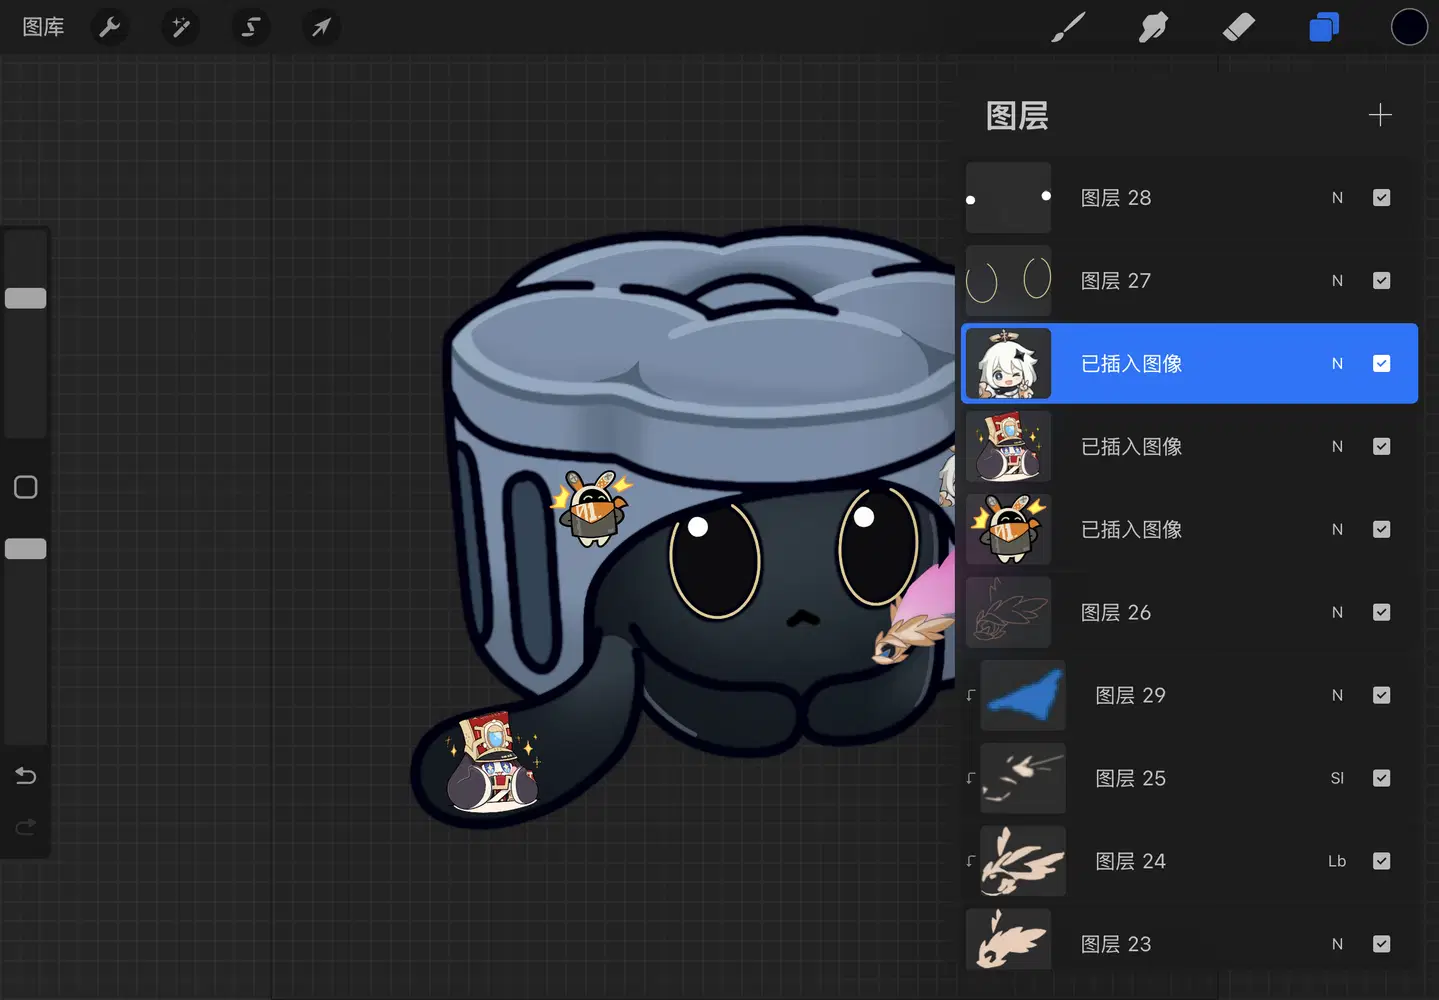The height and width of the screenshot is (1000, 1439).
Task: Hide layer 图层 28 using its checkbox
Action: 1381,198
